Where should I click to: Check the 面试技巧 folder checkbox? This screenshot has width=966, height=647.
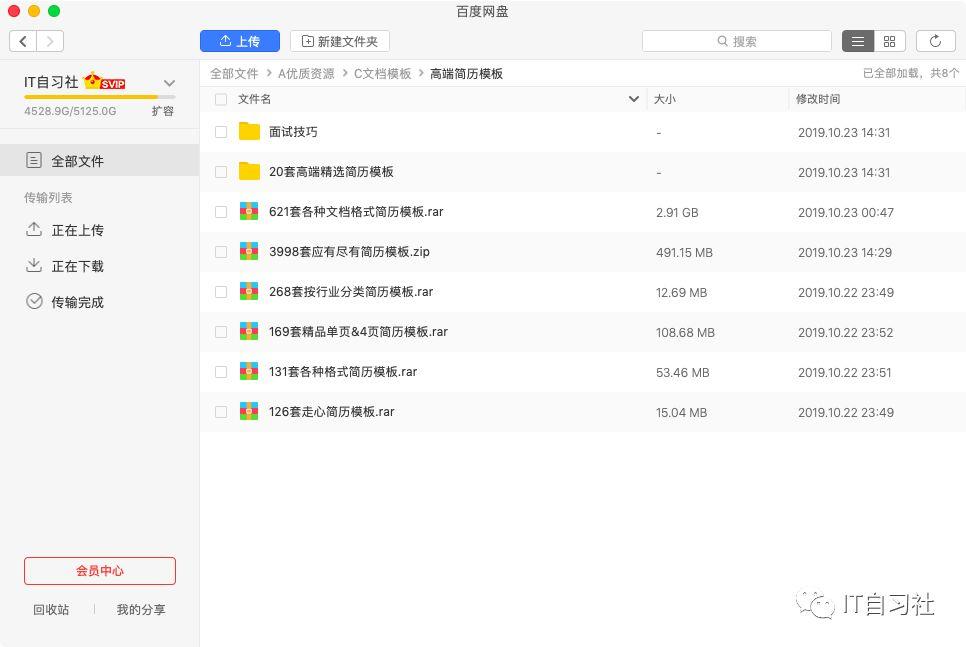tap(221, 132)
